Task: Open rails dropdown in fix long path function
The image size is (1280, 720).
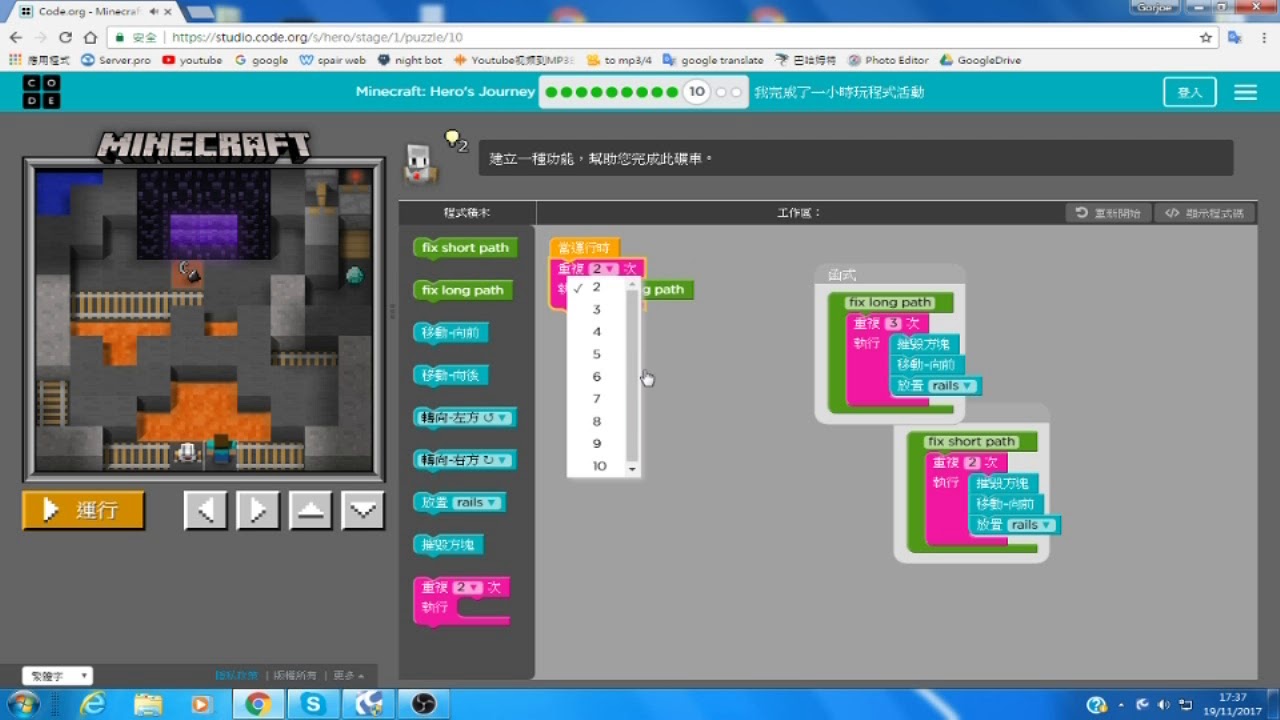Action: (953, 386)
